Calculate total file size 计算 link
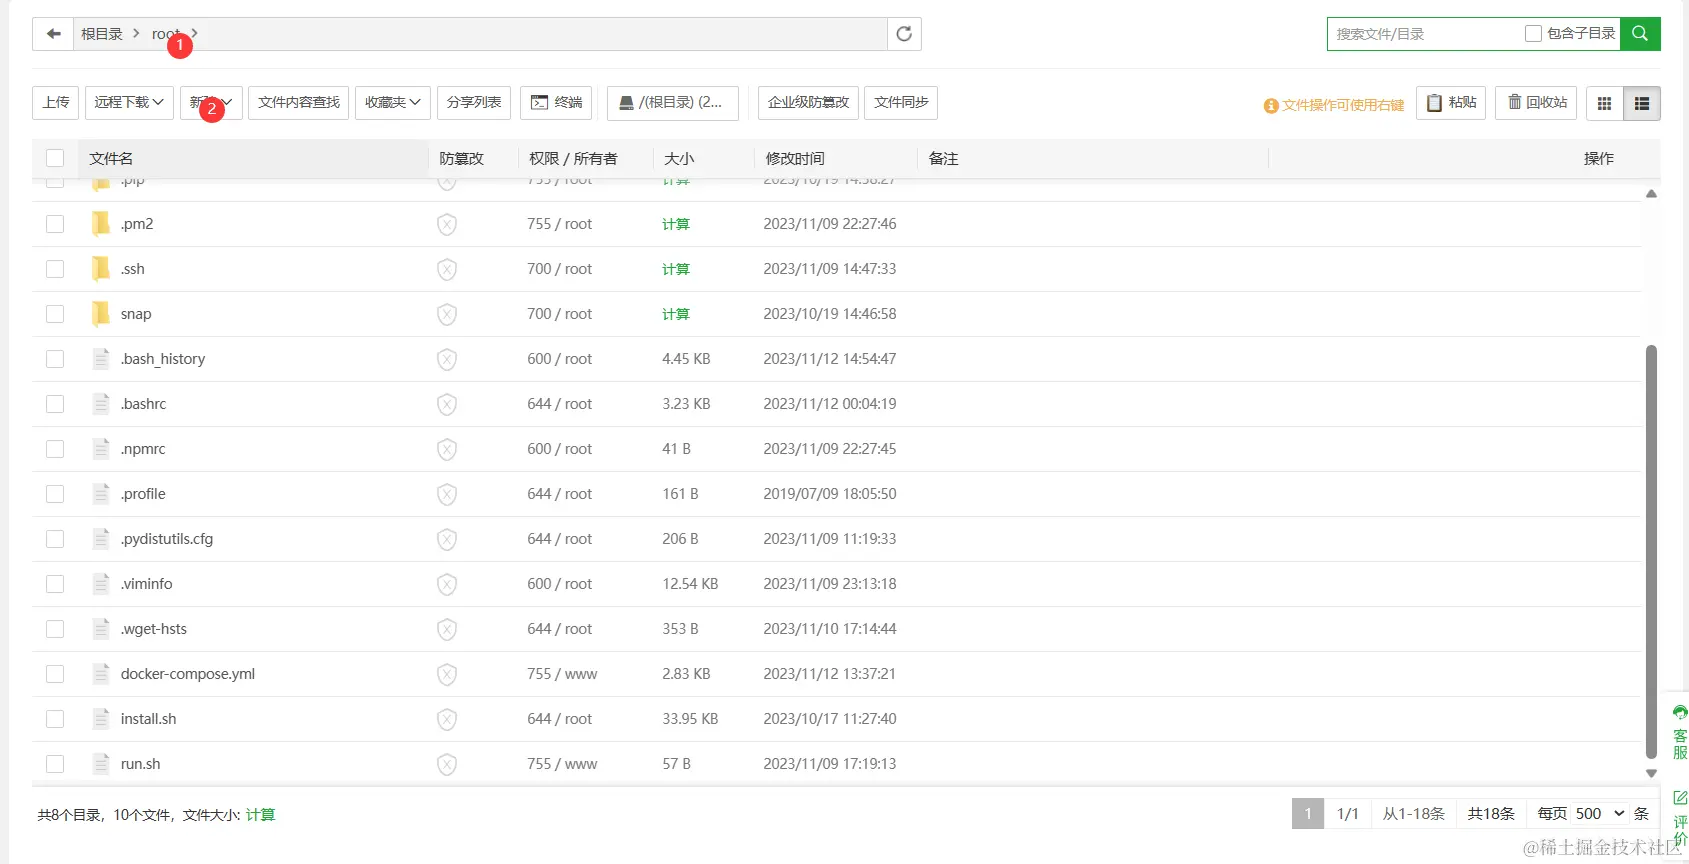Image resolution: width=1689 pixels, height=864 pixels. coord(260,815)
